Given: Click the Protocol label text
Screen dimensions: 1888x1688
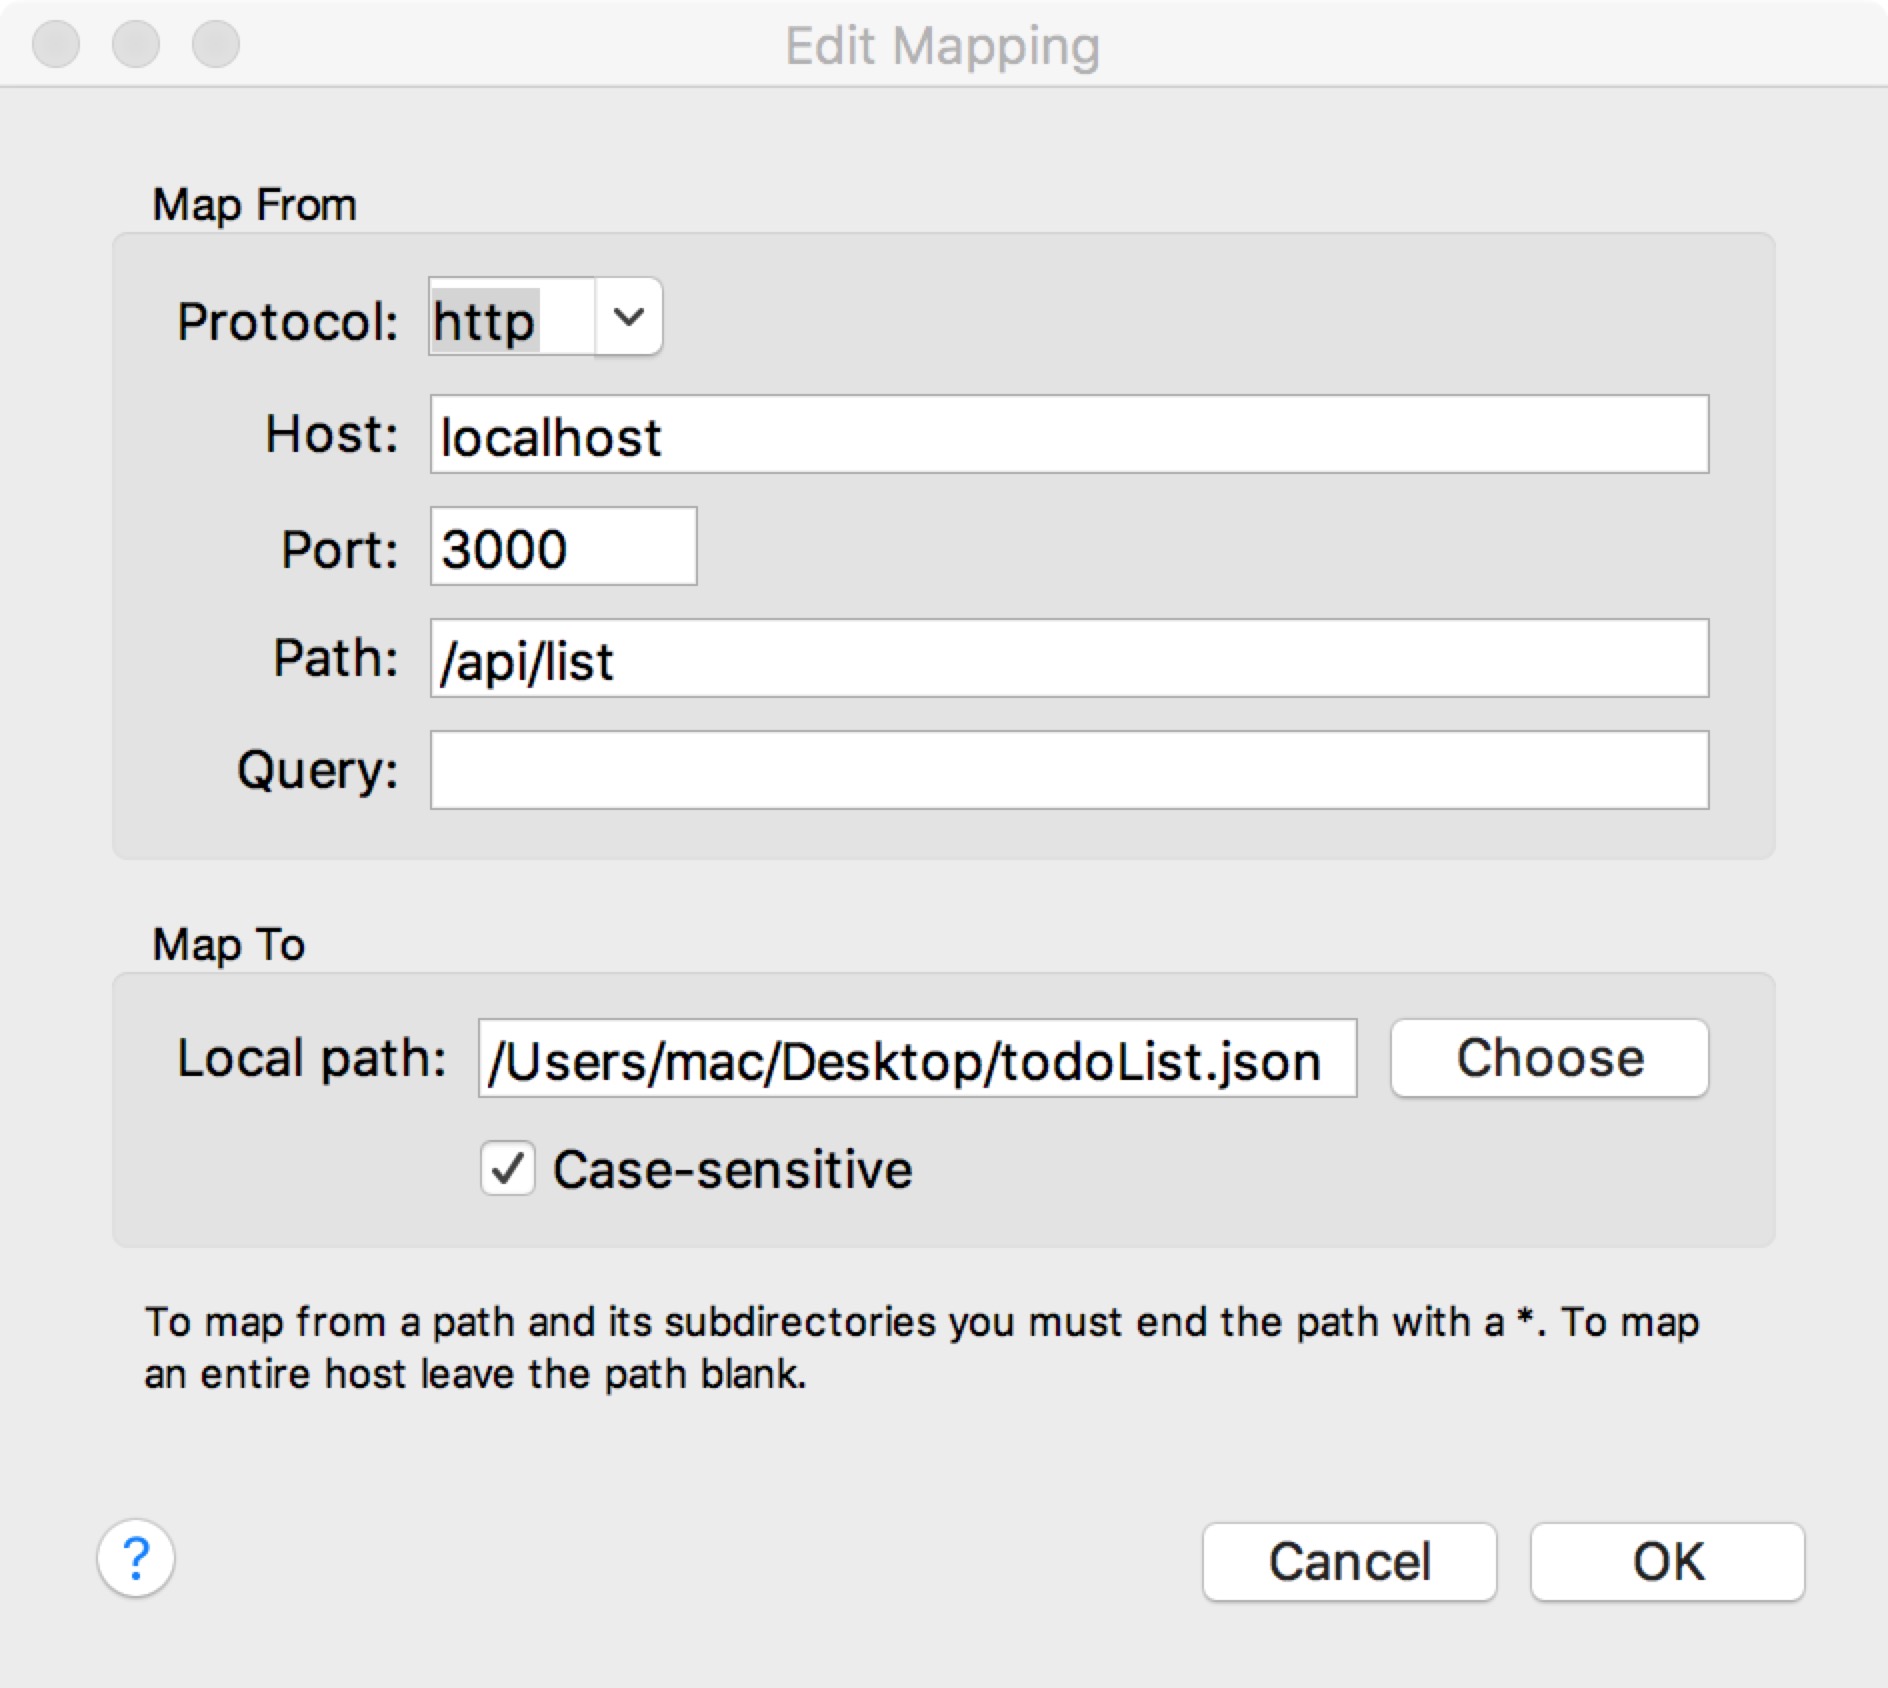Looking at the screenshot, I should click(x=287, y=322).
